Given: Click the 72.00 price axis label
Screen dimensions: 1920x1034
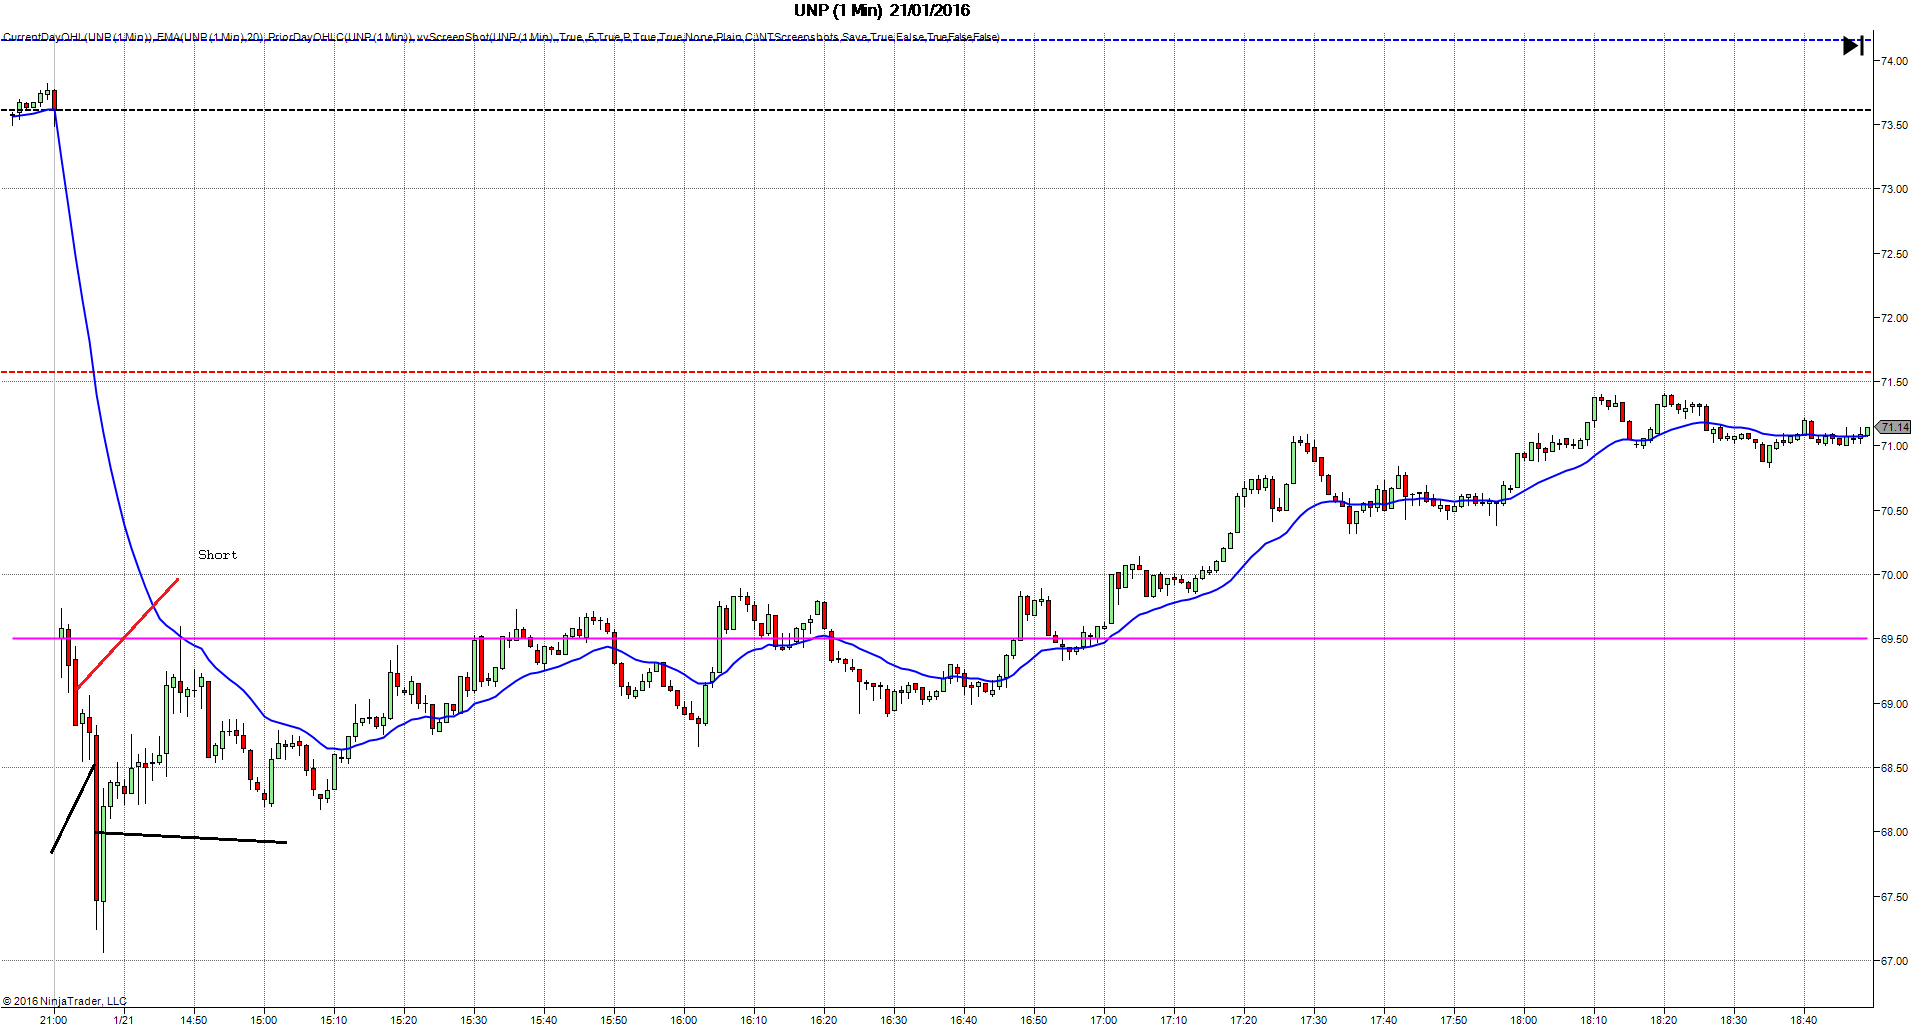Looking at the screenshot, I should coord(1893,318).
